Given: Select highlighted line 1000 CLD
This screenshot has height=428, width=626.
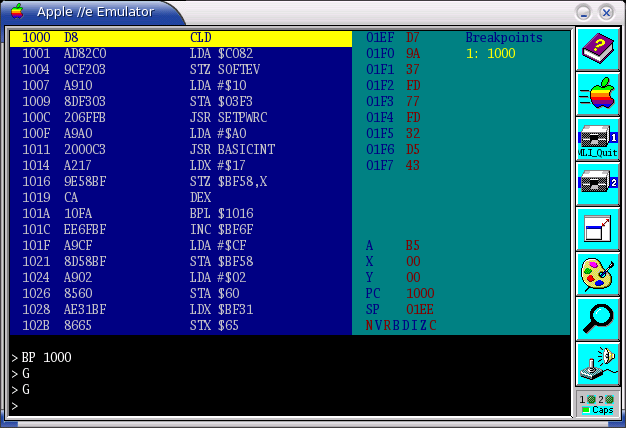Looking at the screenshot, I should point(181,38).
